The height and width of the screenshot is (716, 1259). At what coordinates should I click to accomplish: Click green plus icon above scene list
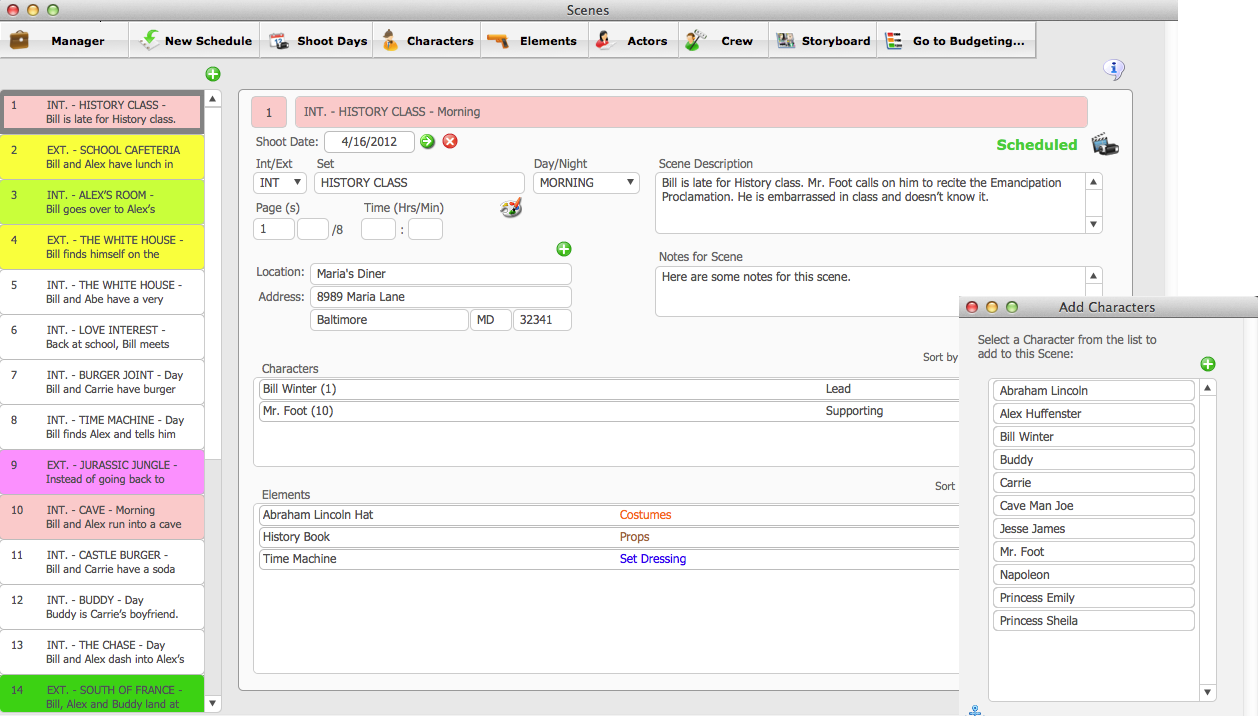(213, 74)
